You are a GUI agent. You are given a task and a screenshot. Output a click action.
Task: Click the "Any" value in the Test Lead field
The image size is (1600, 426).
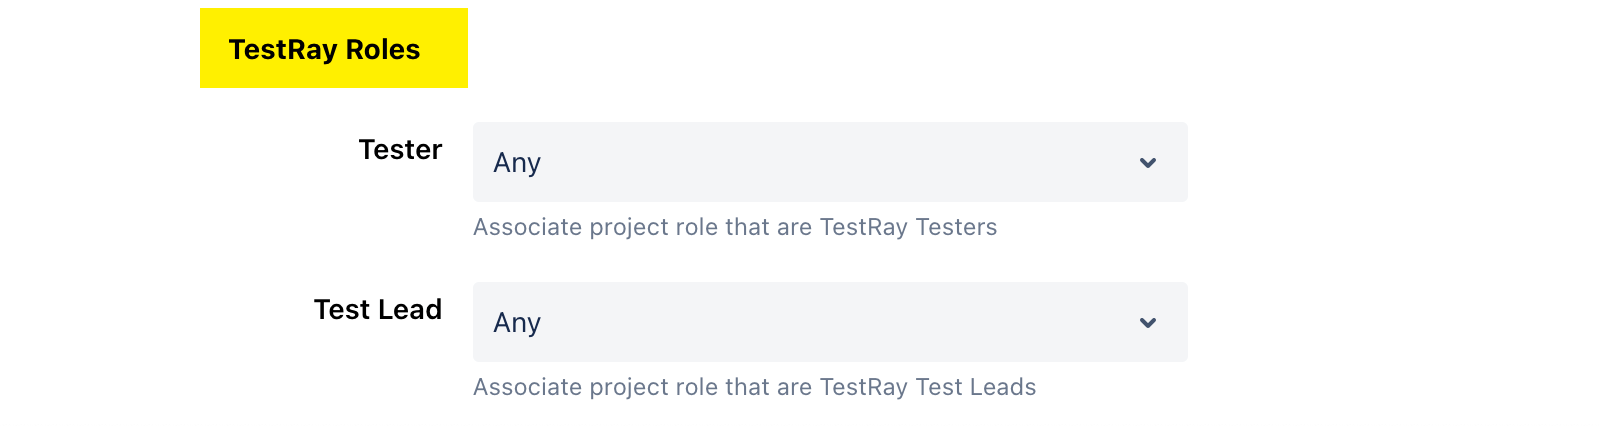(x=517, y=323)
